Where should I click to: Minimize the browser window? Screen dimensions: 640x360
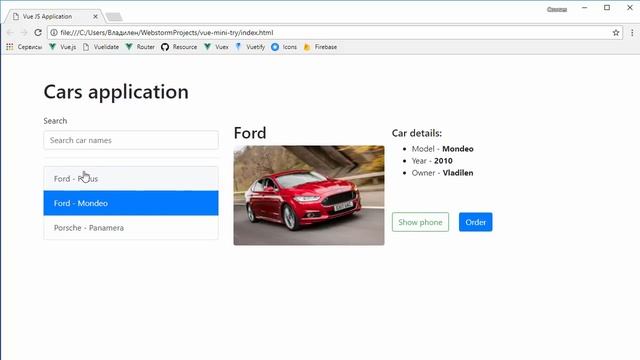pos(584,8)
